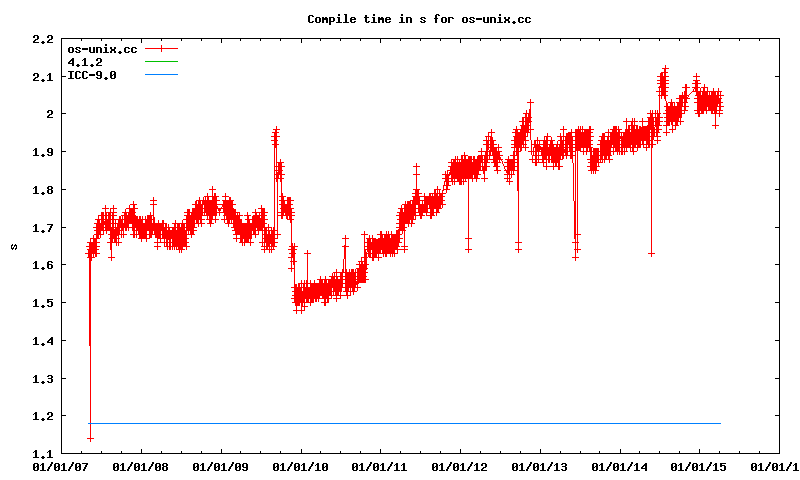This screenshot has width=800, height=480.
Task: Click the horizontal 4.1.2 baseline line
Action: tap(400, 423)
